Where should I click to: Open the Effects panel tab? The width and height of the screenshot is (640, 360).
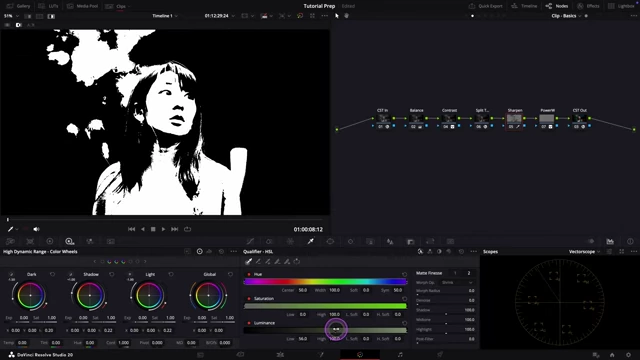pyautogui.click(x=588, y=6)
